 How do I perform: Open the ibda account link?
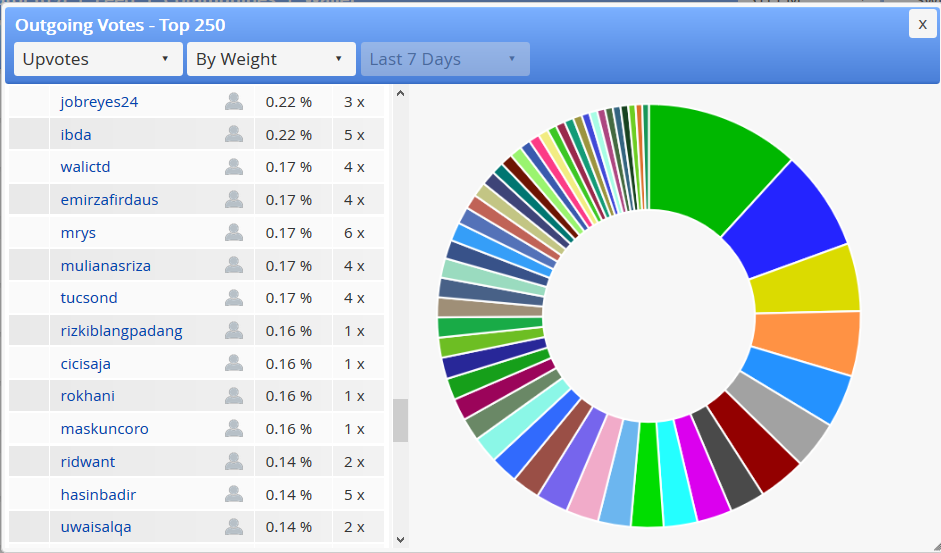point(76,134)
